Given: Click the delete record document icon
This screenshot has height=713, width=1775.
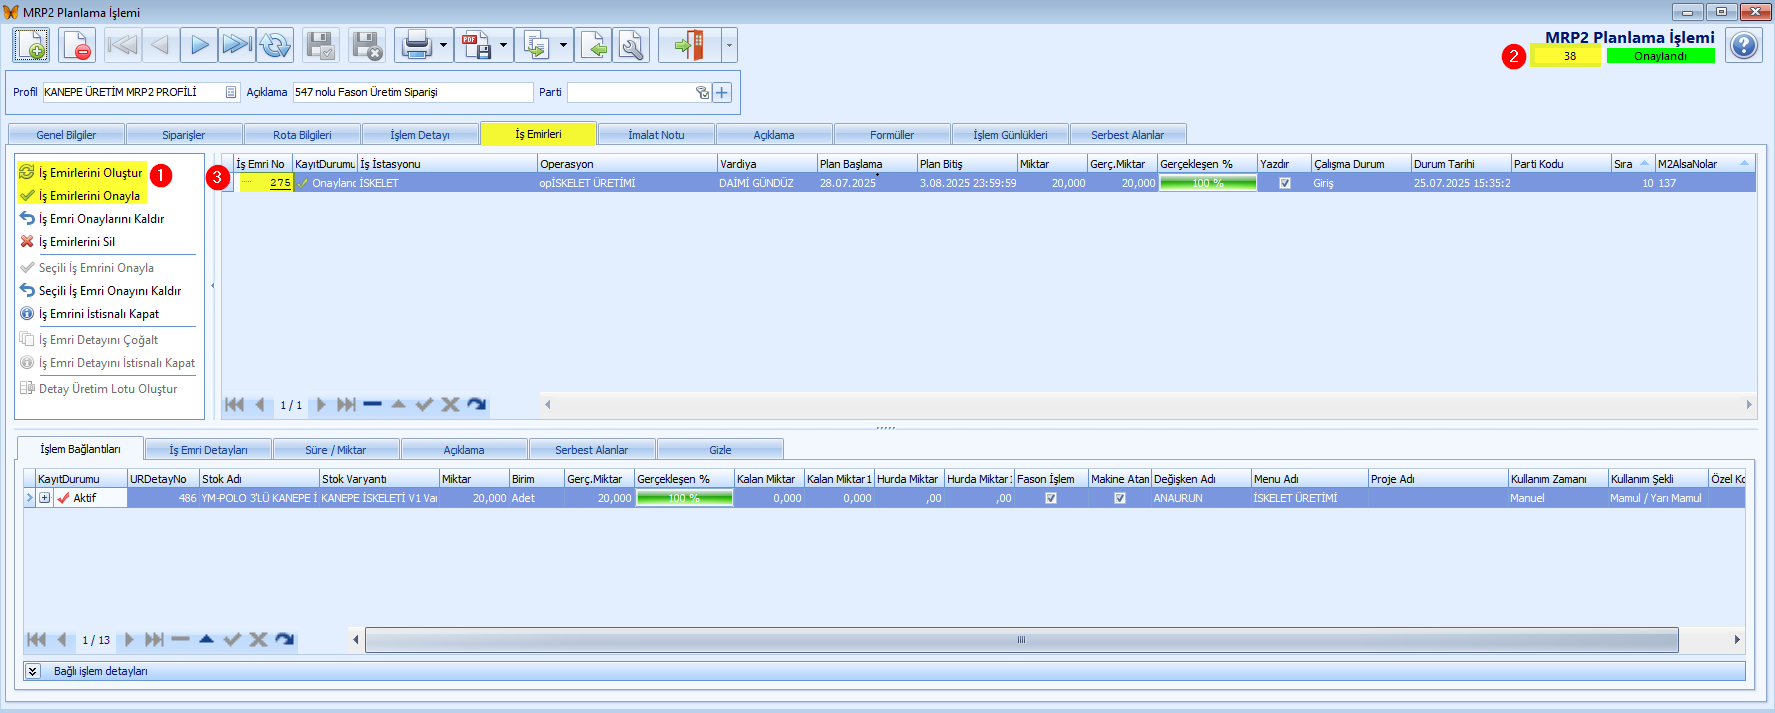Looking at the screenshot, I should pyautogui.click(x=77, y=45).
